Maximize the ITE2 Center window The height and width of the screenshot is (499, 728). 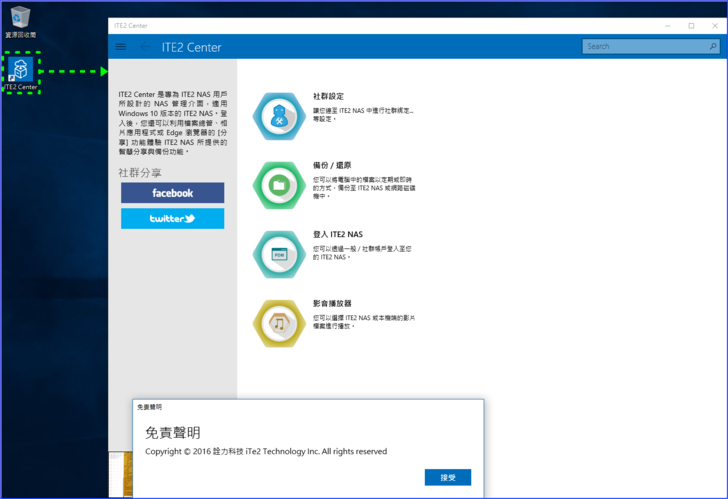point(691,25)
